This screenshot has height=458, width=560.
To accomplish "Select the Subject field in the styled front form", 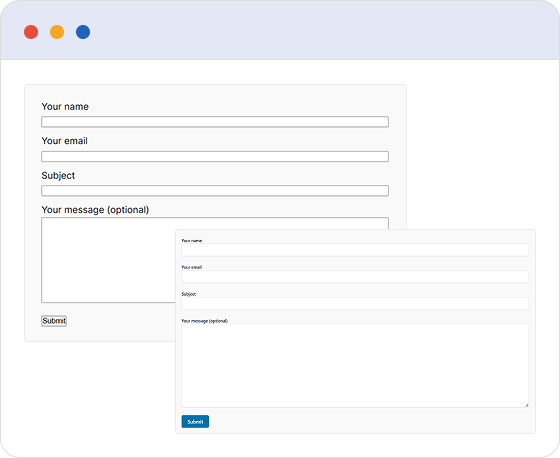I will click(x=355, y=304).
